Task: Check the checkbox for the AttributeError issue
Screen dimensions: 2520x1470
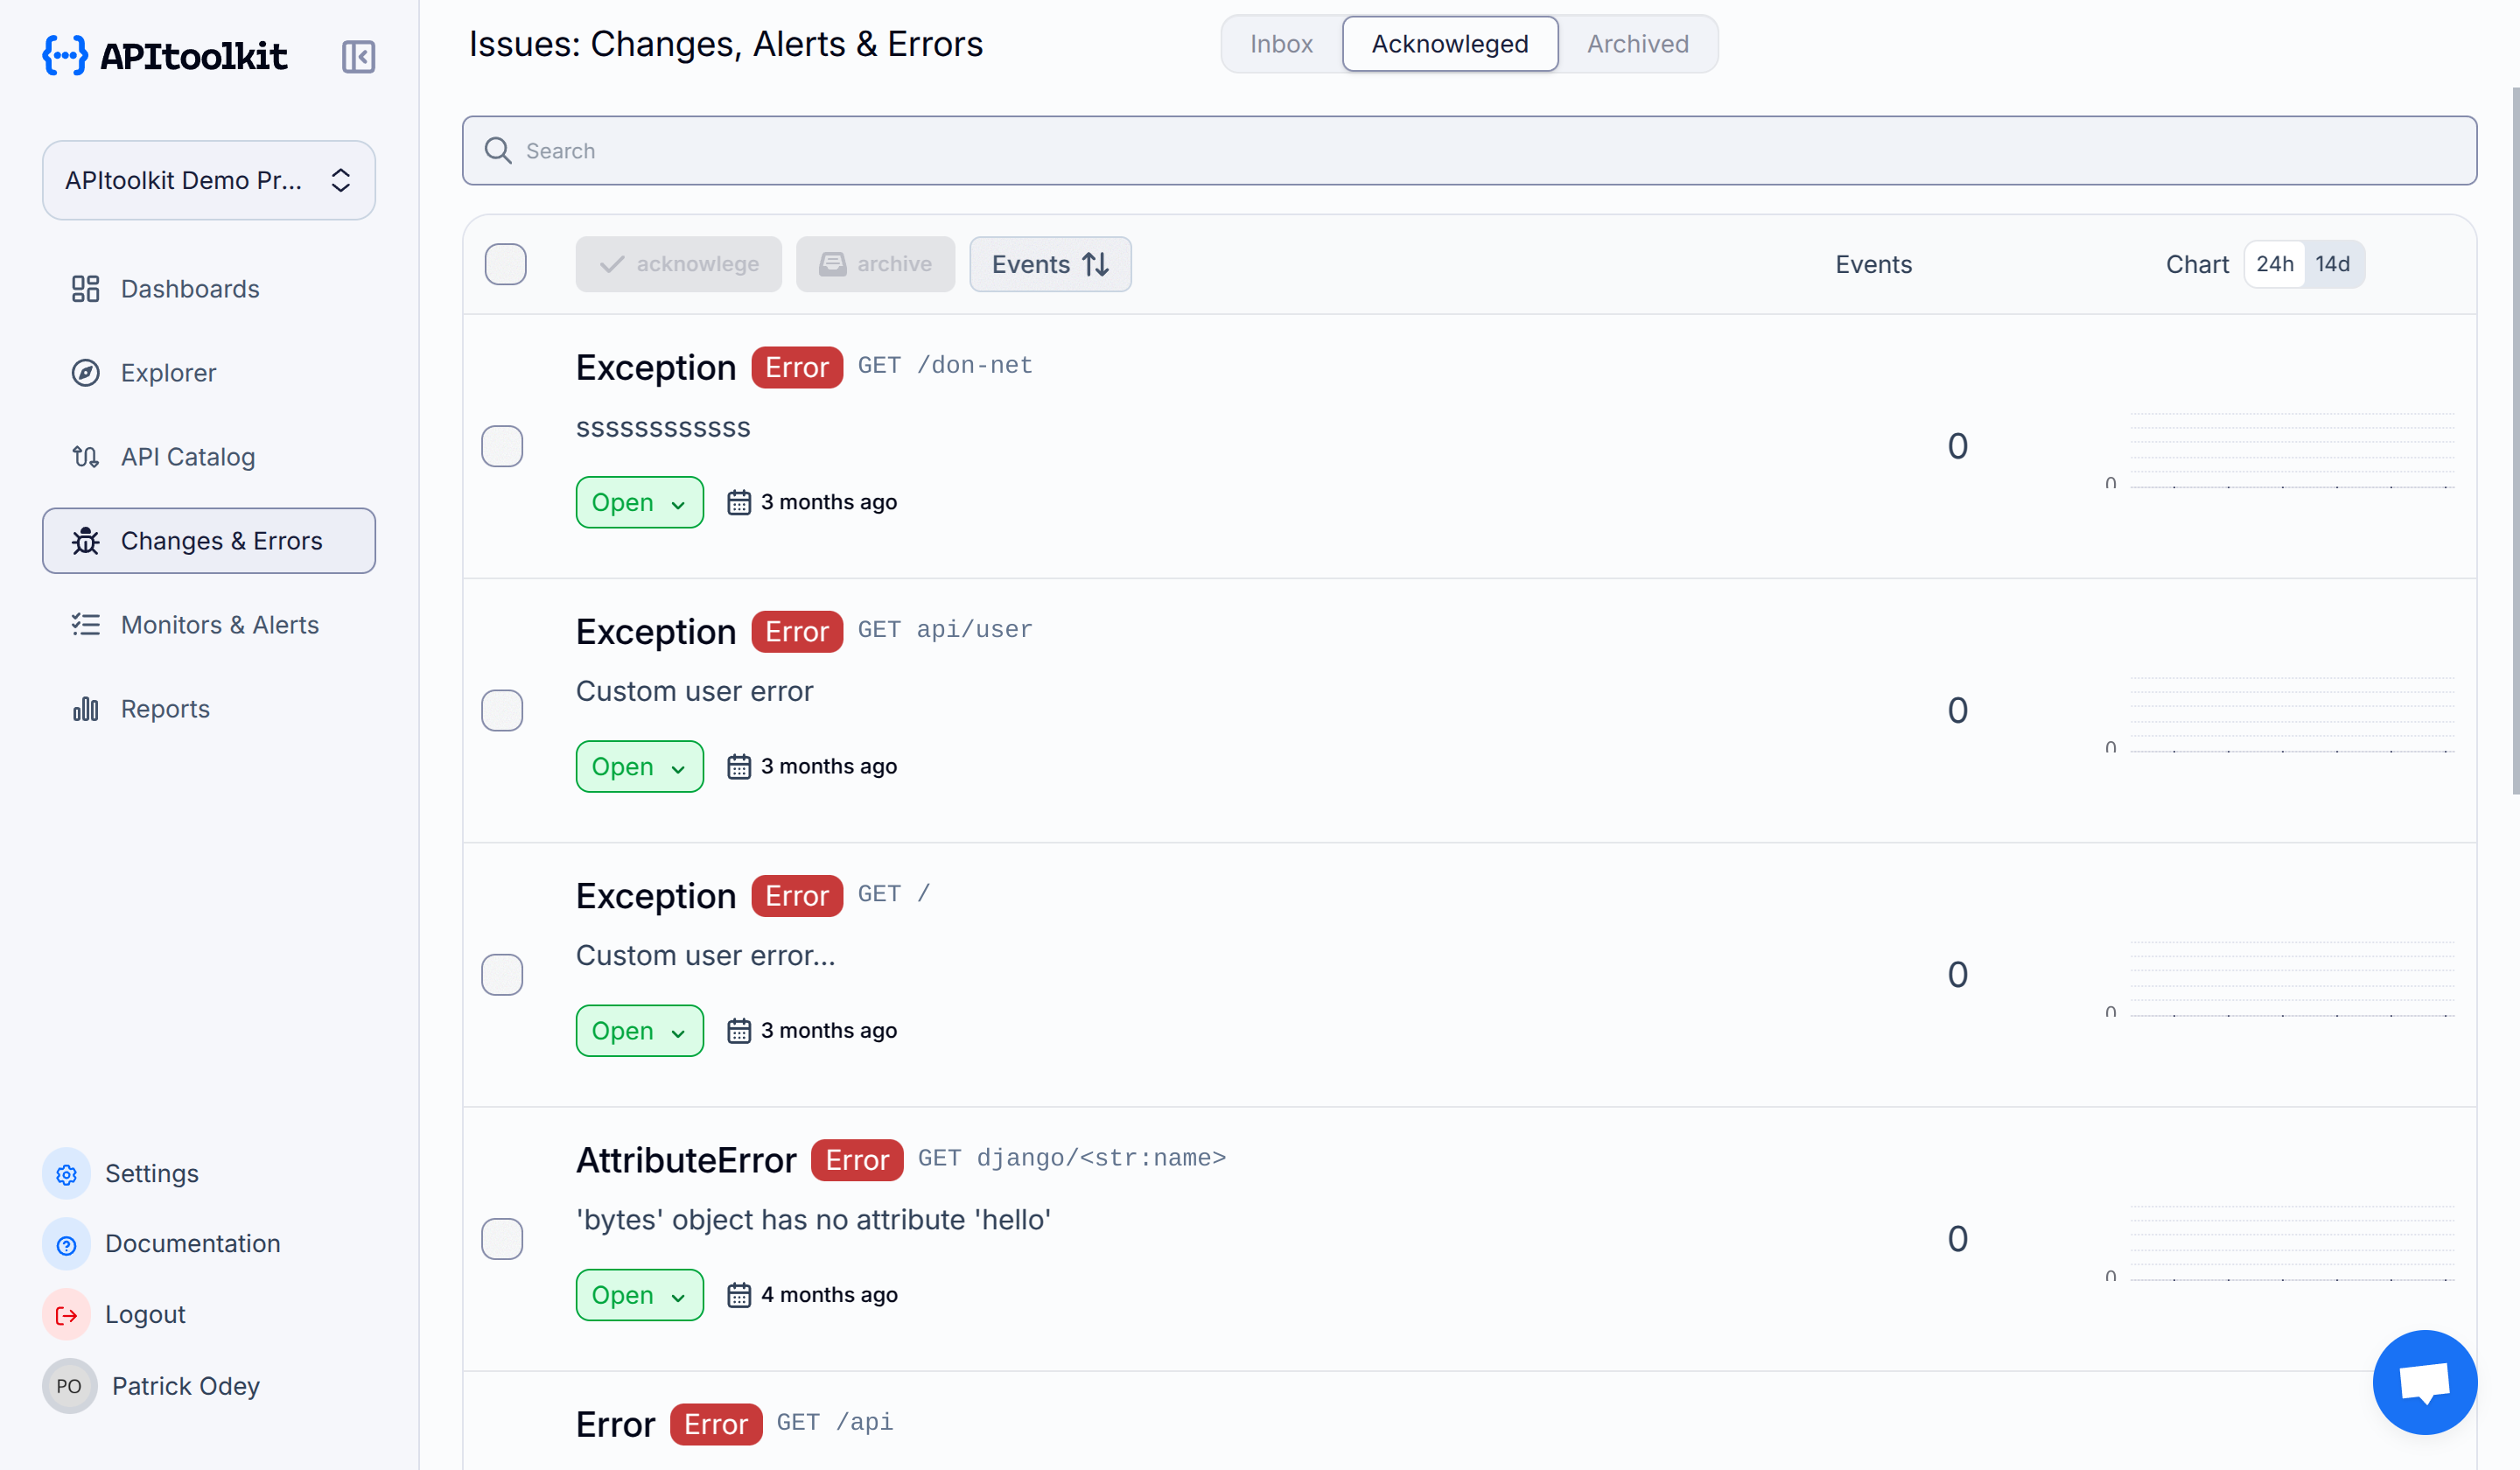Action: tap(502, 1239)
